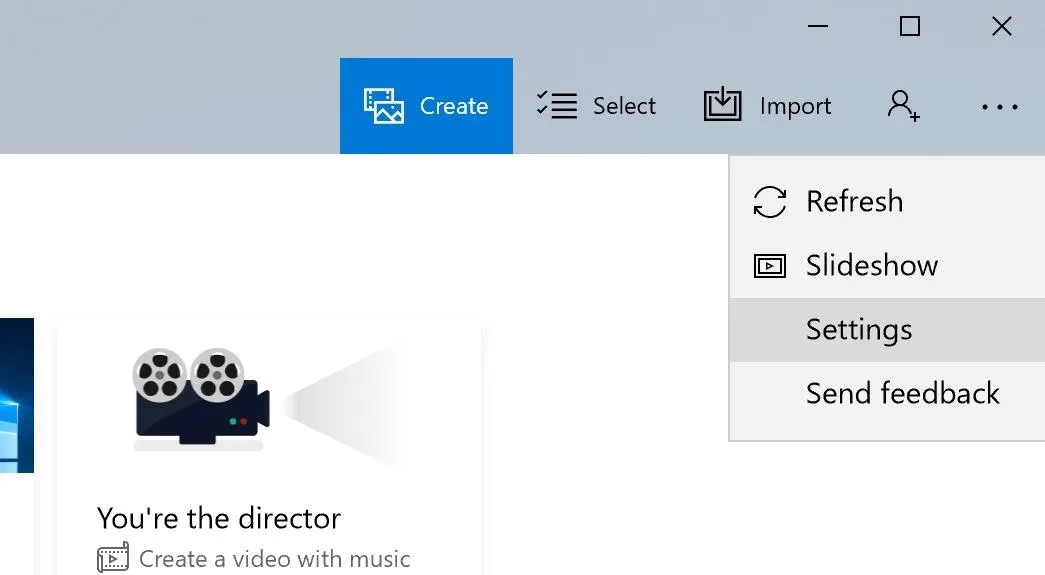This screenshot has height=575, width=1045.
Task: Click the add-person sign-in icon
Action: click(903, 106)
